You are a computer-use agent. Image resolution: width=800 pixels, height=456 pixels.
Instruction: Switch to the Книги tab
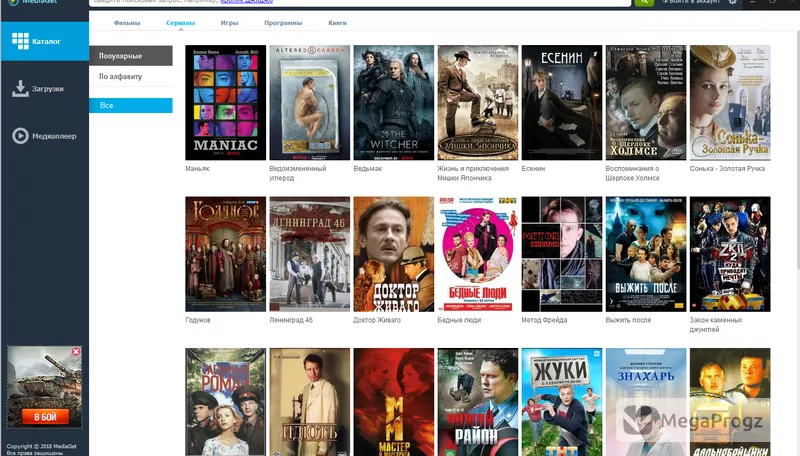[337, 23]
